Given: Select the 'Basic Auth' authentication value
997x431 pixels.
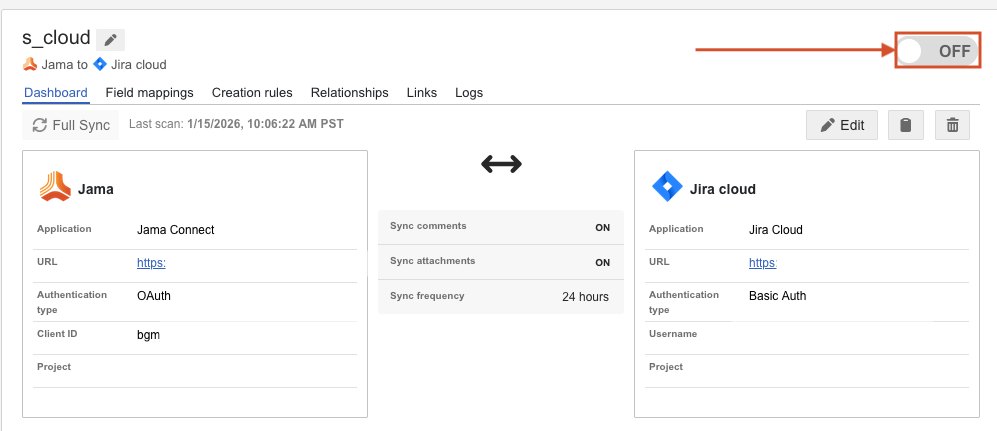Looking at the screenshot, I should click(778, 296).
